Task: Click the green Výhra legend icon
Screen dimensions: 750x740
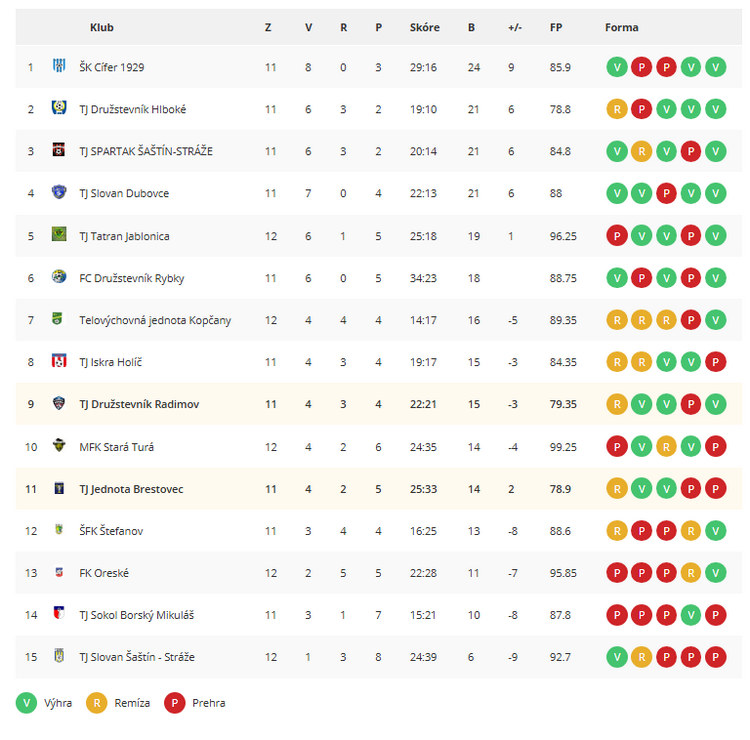Action: coord(26,703)
